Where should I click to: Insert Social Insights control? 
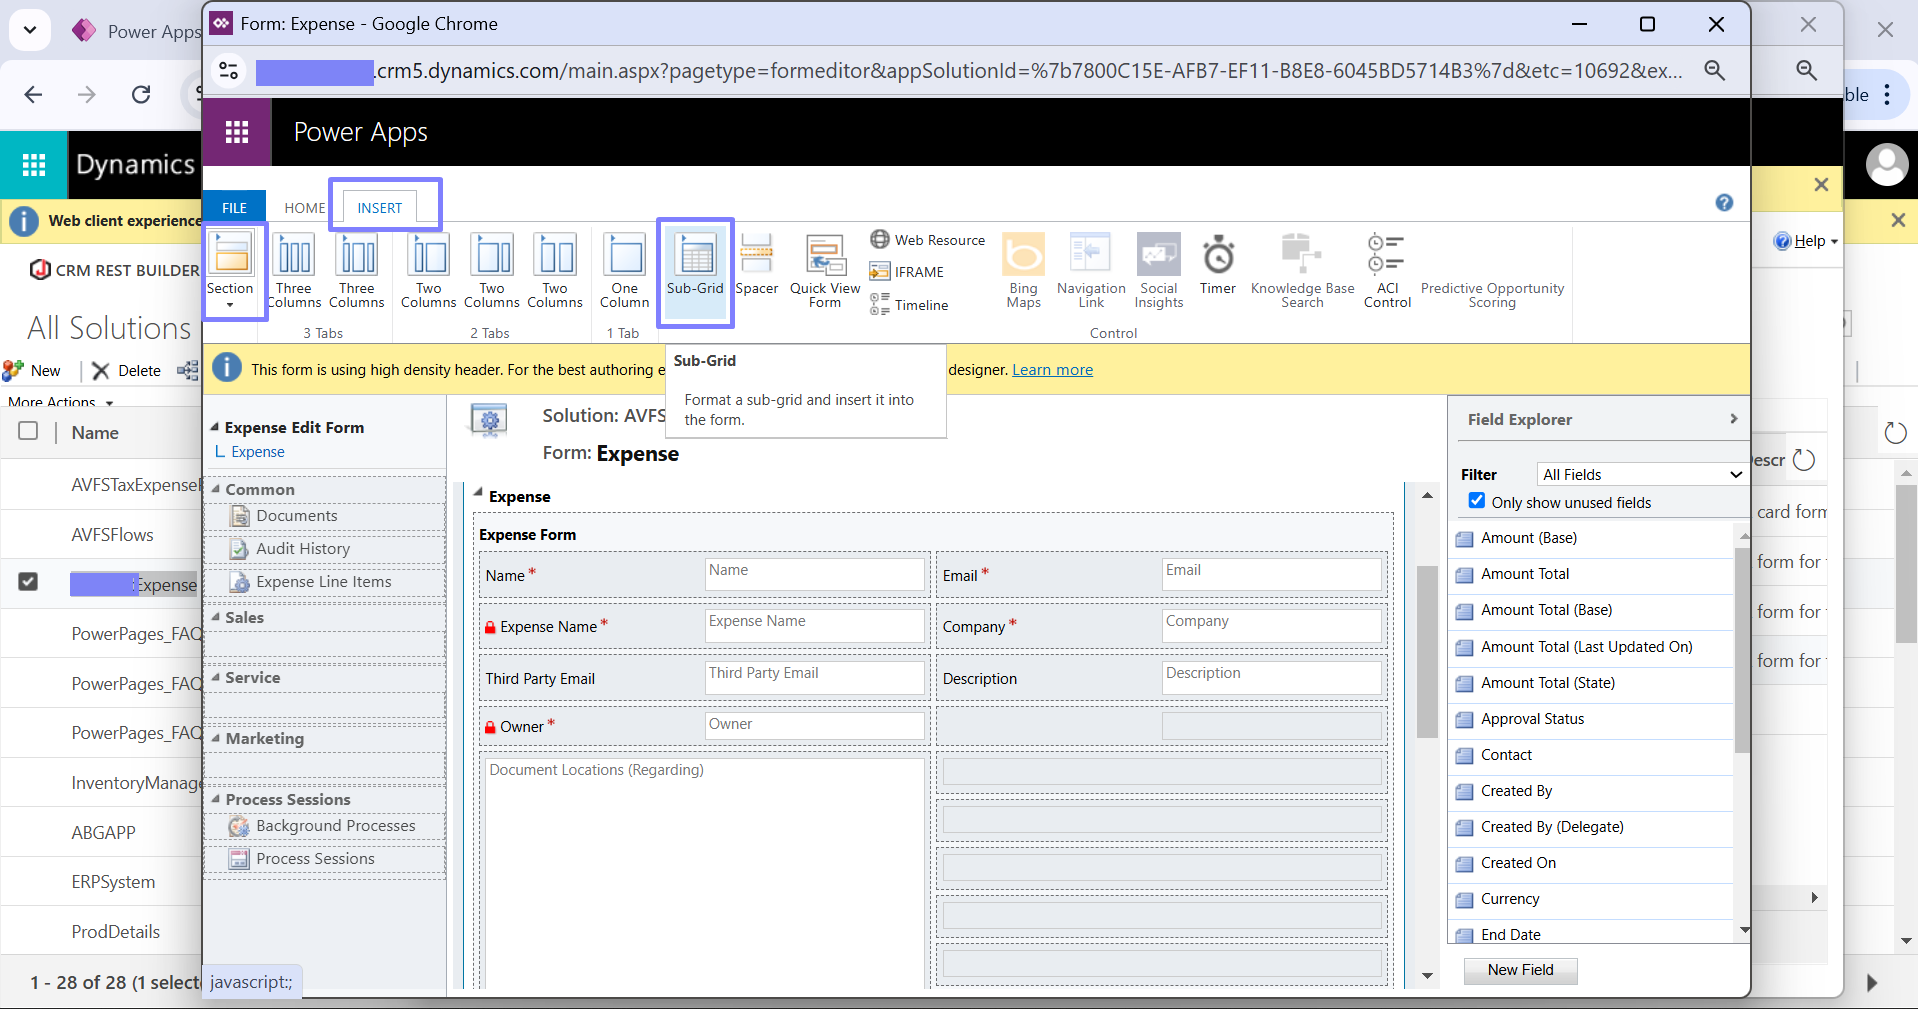coord(1159,270)
